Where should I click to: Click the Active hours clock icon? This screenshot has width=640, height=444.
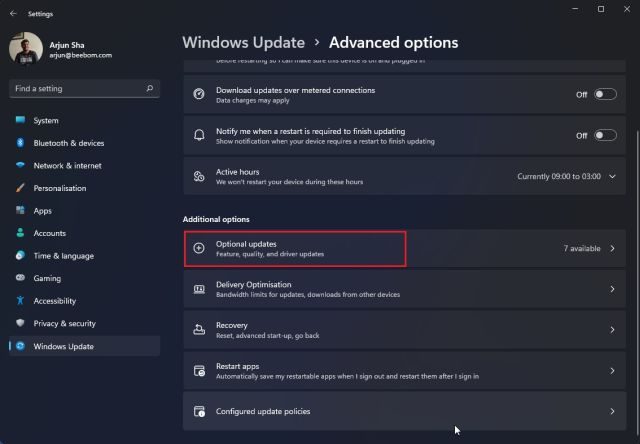point(199,176)
